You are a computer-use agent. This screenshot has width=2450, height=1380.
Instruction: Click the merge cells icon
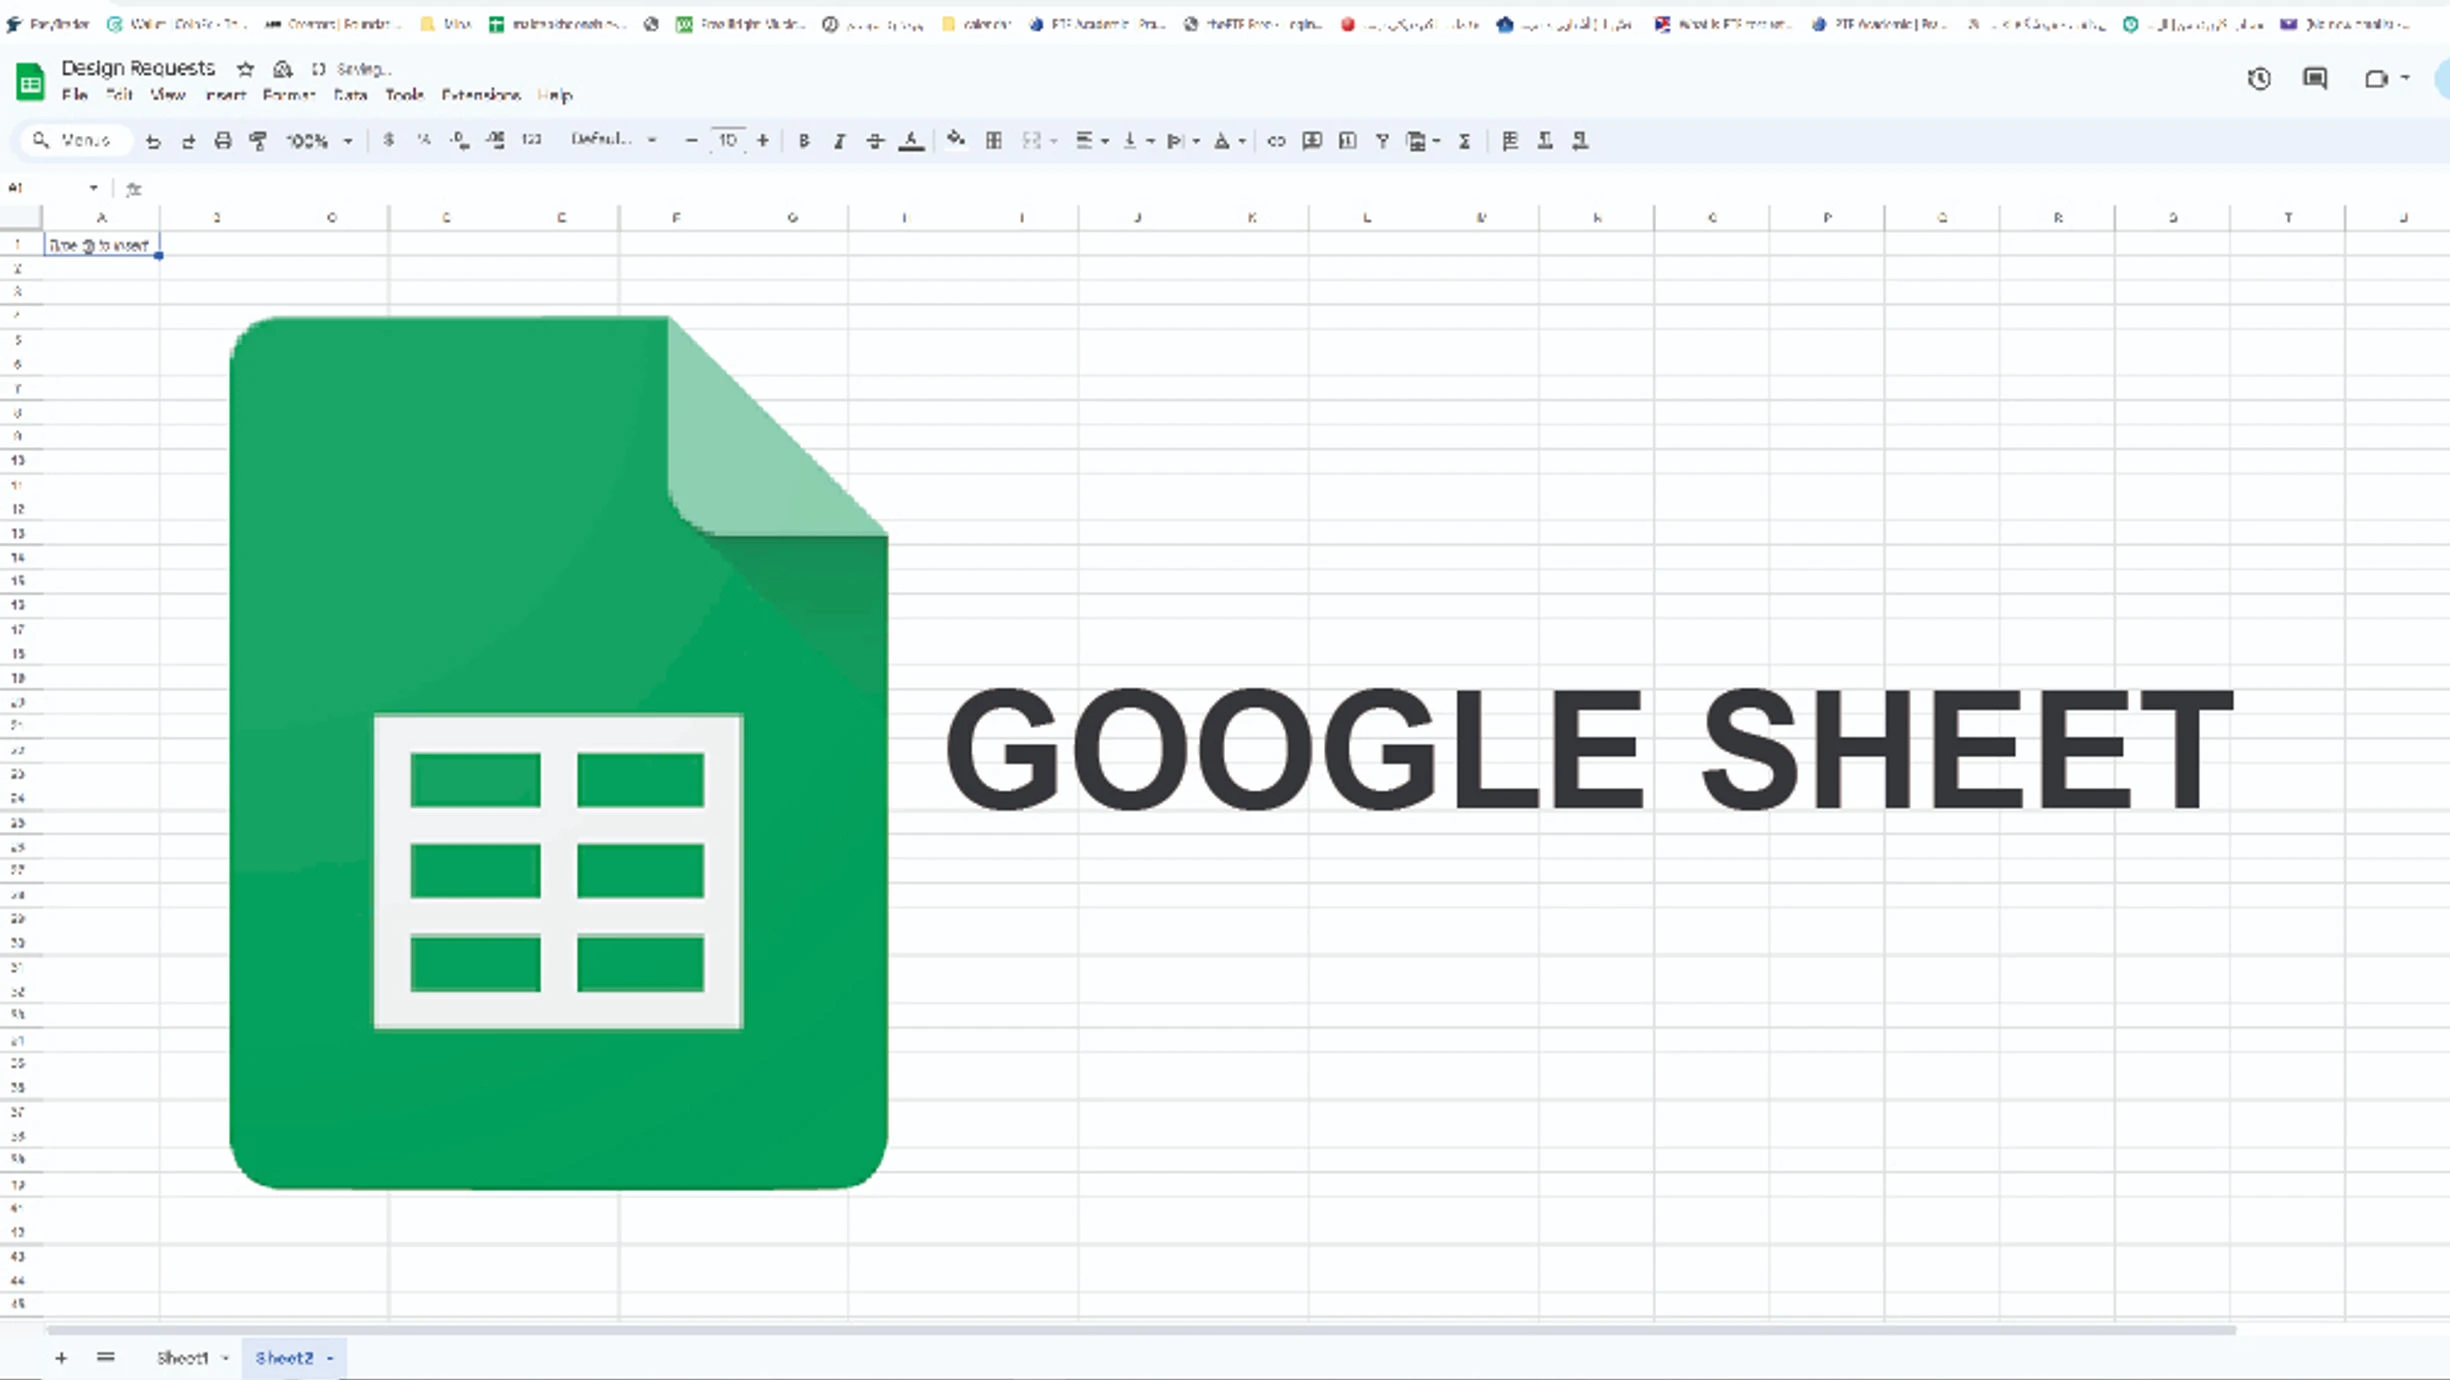(x=1032, y=141)
